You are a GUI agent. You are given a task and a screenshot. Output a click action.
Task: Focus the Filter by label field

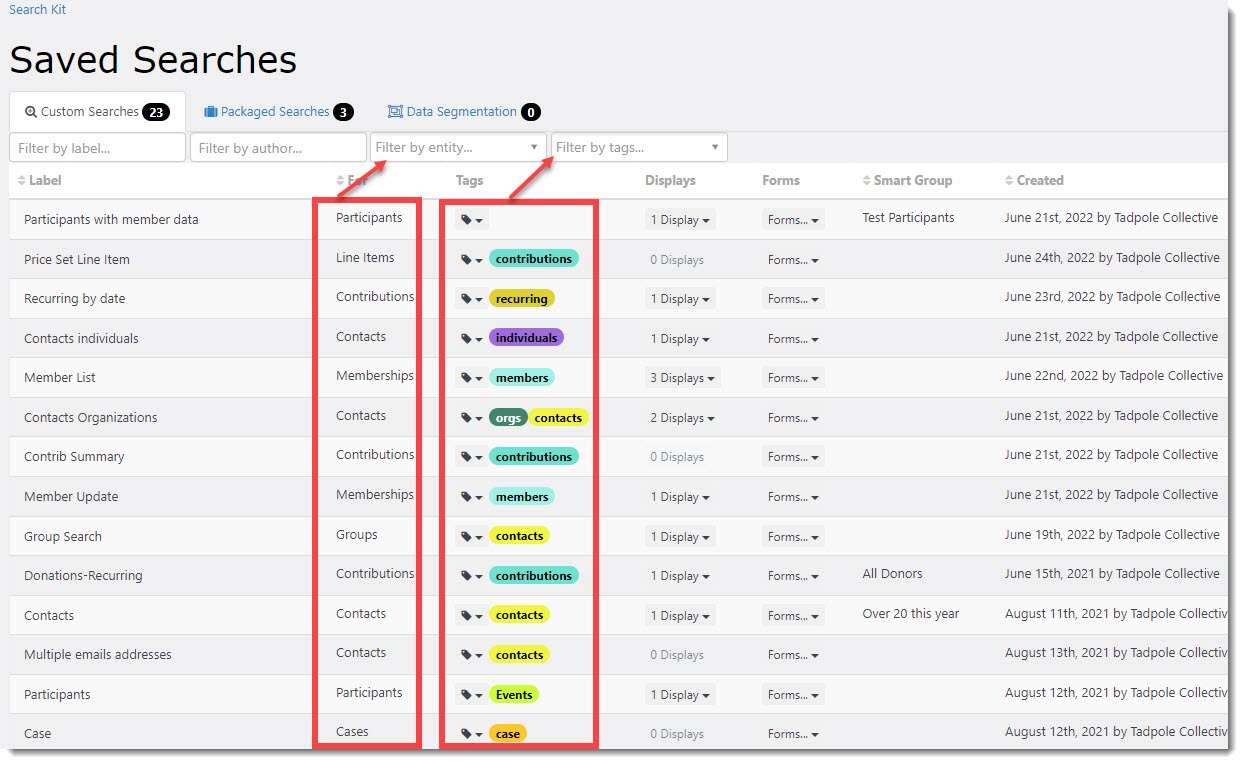tap(97, 147)
